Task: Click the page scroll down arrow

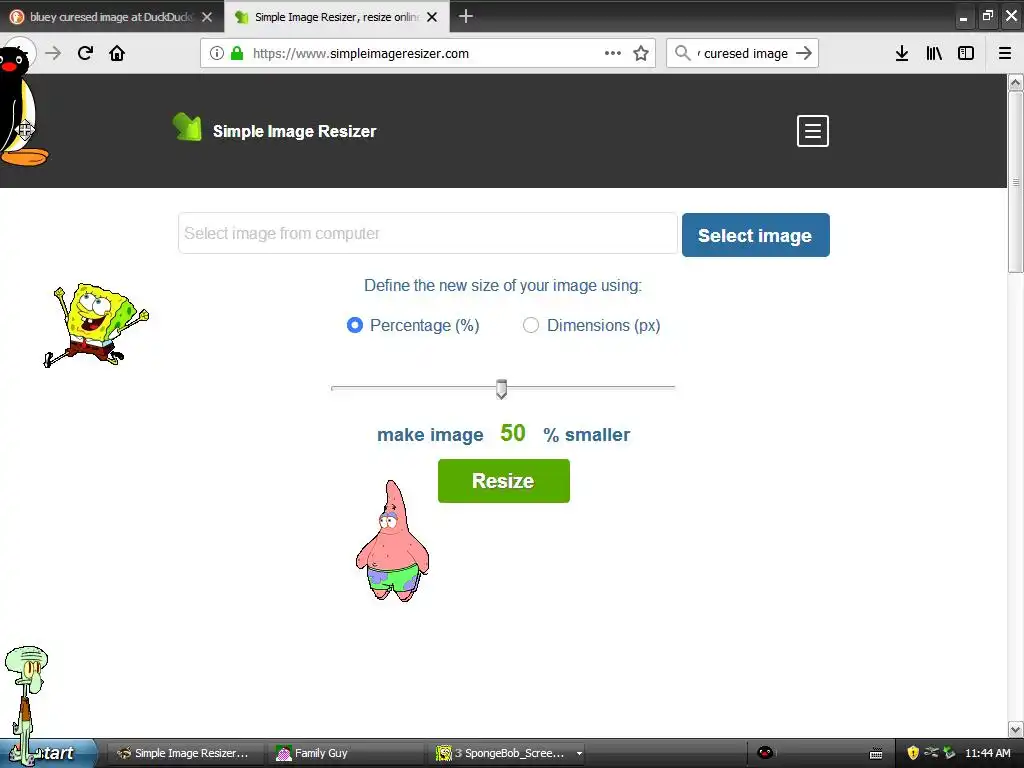Action: pyautogui.click(x=1015, y=729)
